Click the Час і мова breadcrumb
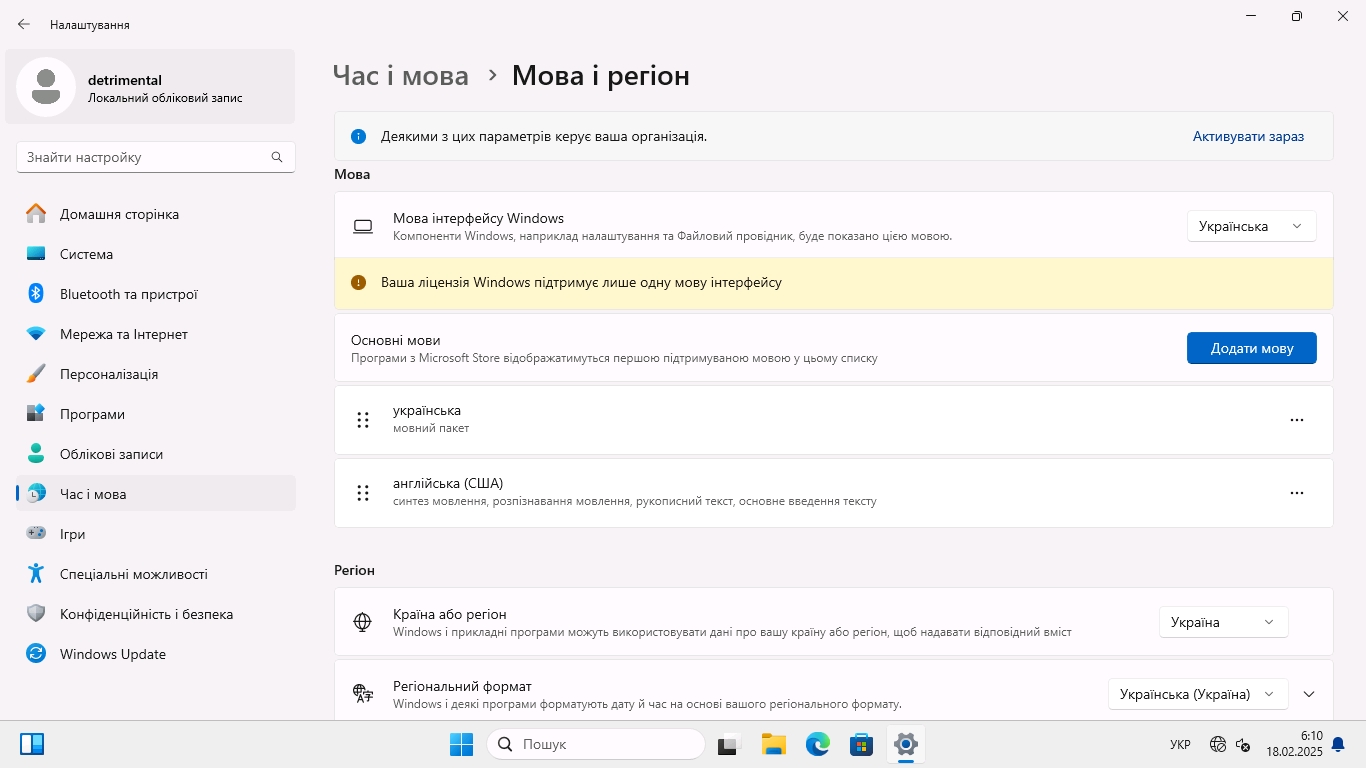 pyautogui.click(x=400, y=75)
